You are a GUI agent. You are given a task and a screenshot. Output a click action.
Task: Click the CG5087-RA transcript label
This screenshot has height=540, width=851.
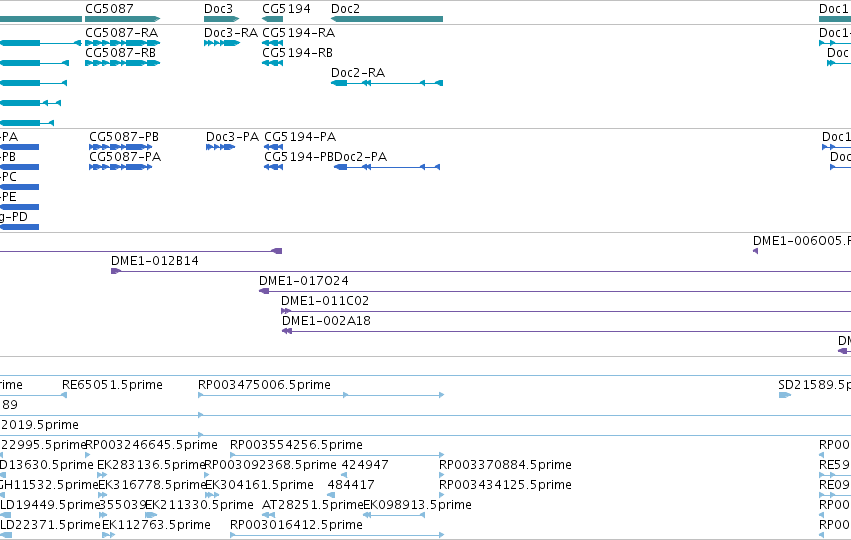[x=122, y=33]
